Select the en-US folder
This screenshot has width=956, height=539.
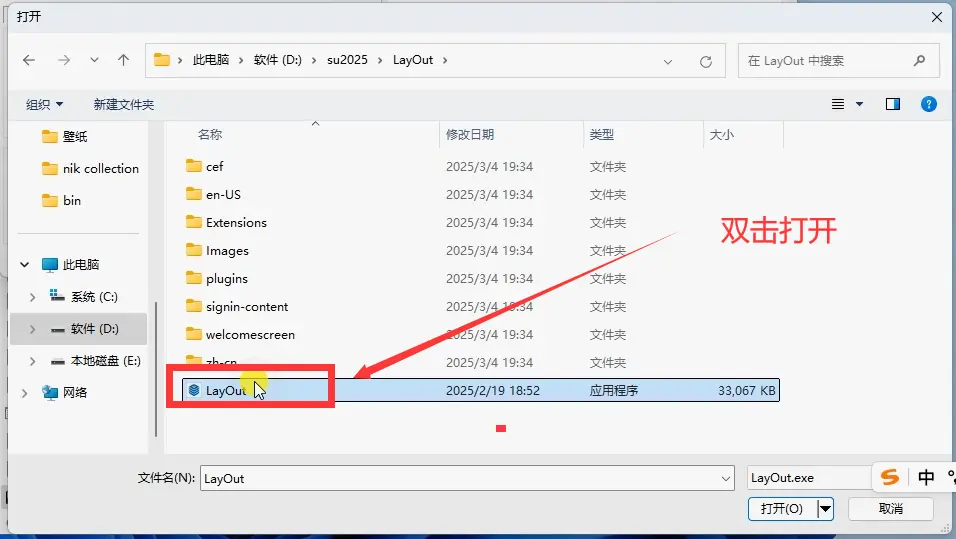(213, 195)
